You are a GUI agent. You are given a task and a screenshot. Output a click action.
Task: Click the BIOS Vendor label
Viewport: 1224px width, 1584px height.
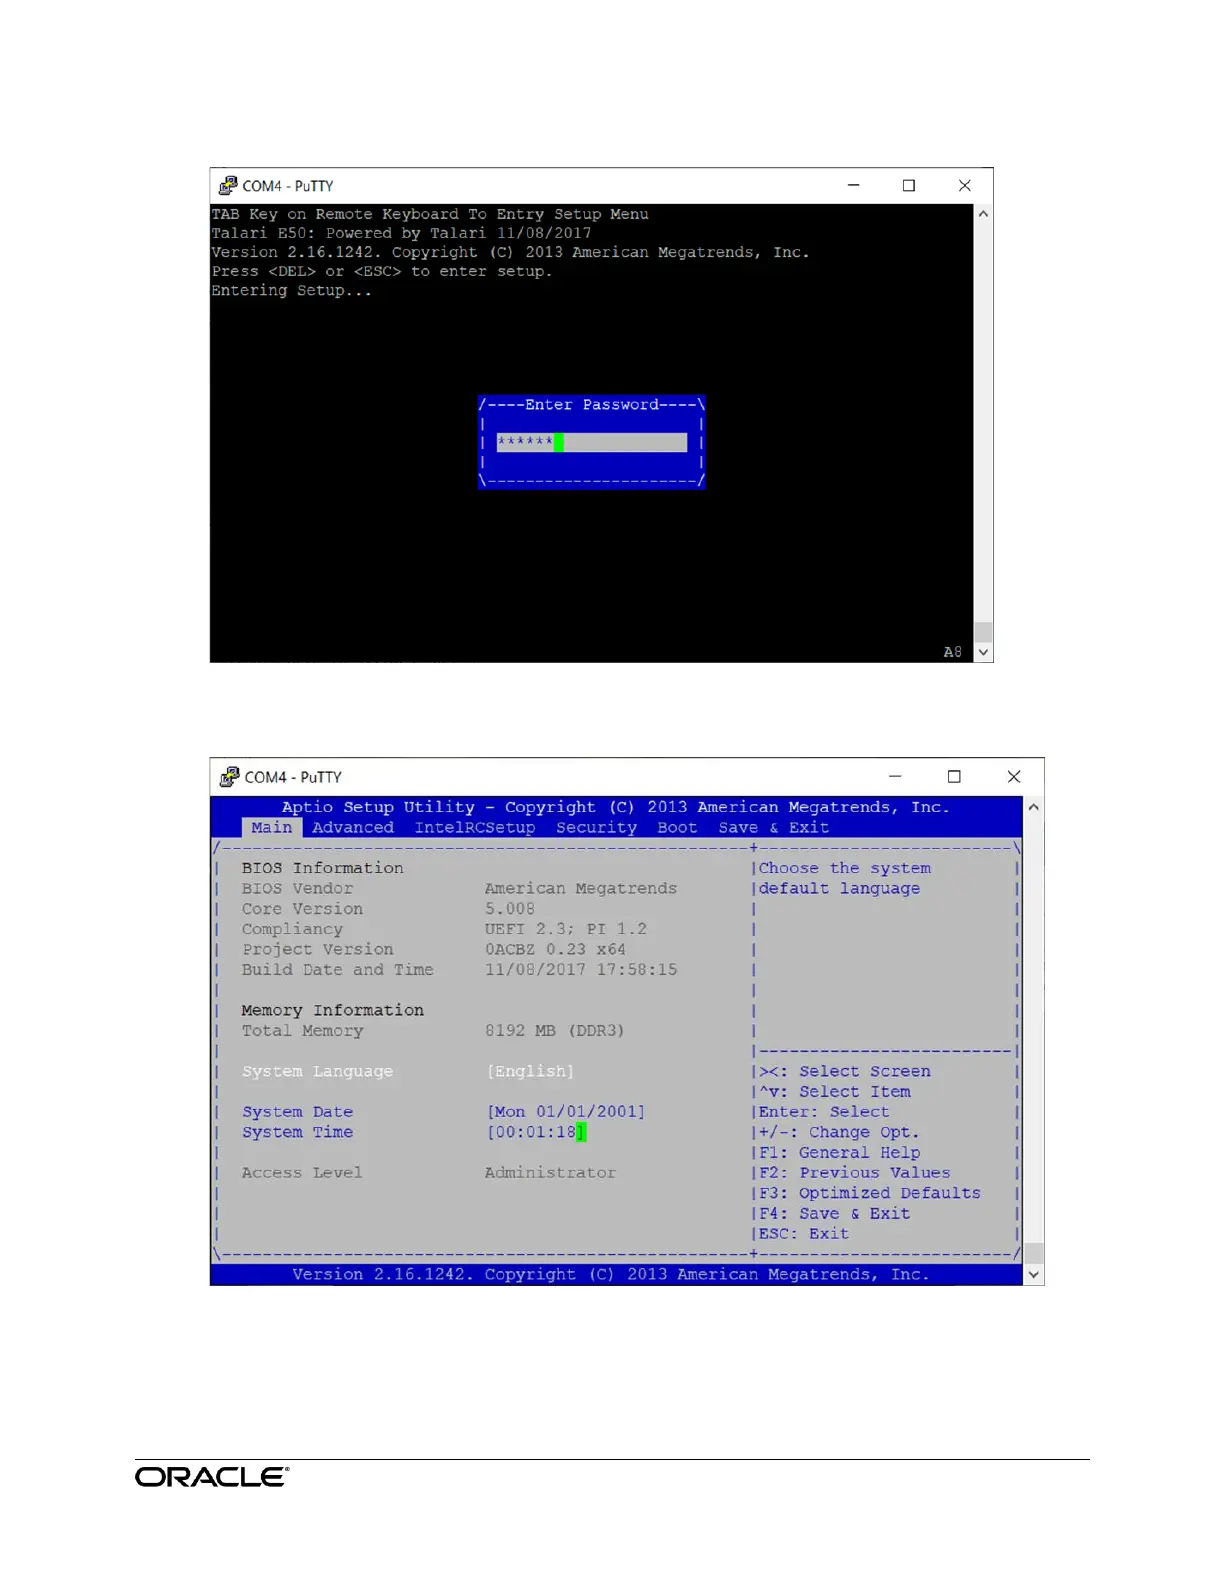point(297,888)
